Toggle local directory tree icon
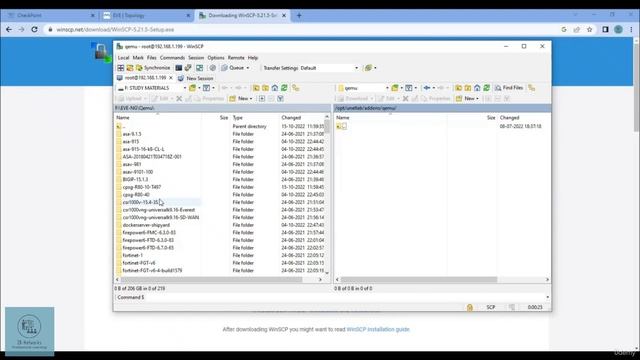The height and width of the screenshot is (360, 640). tap(296, 88)
